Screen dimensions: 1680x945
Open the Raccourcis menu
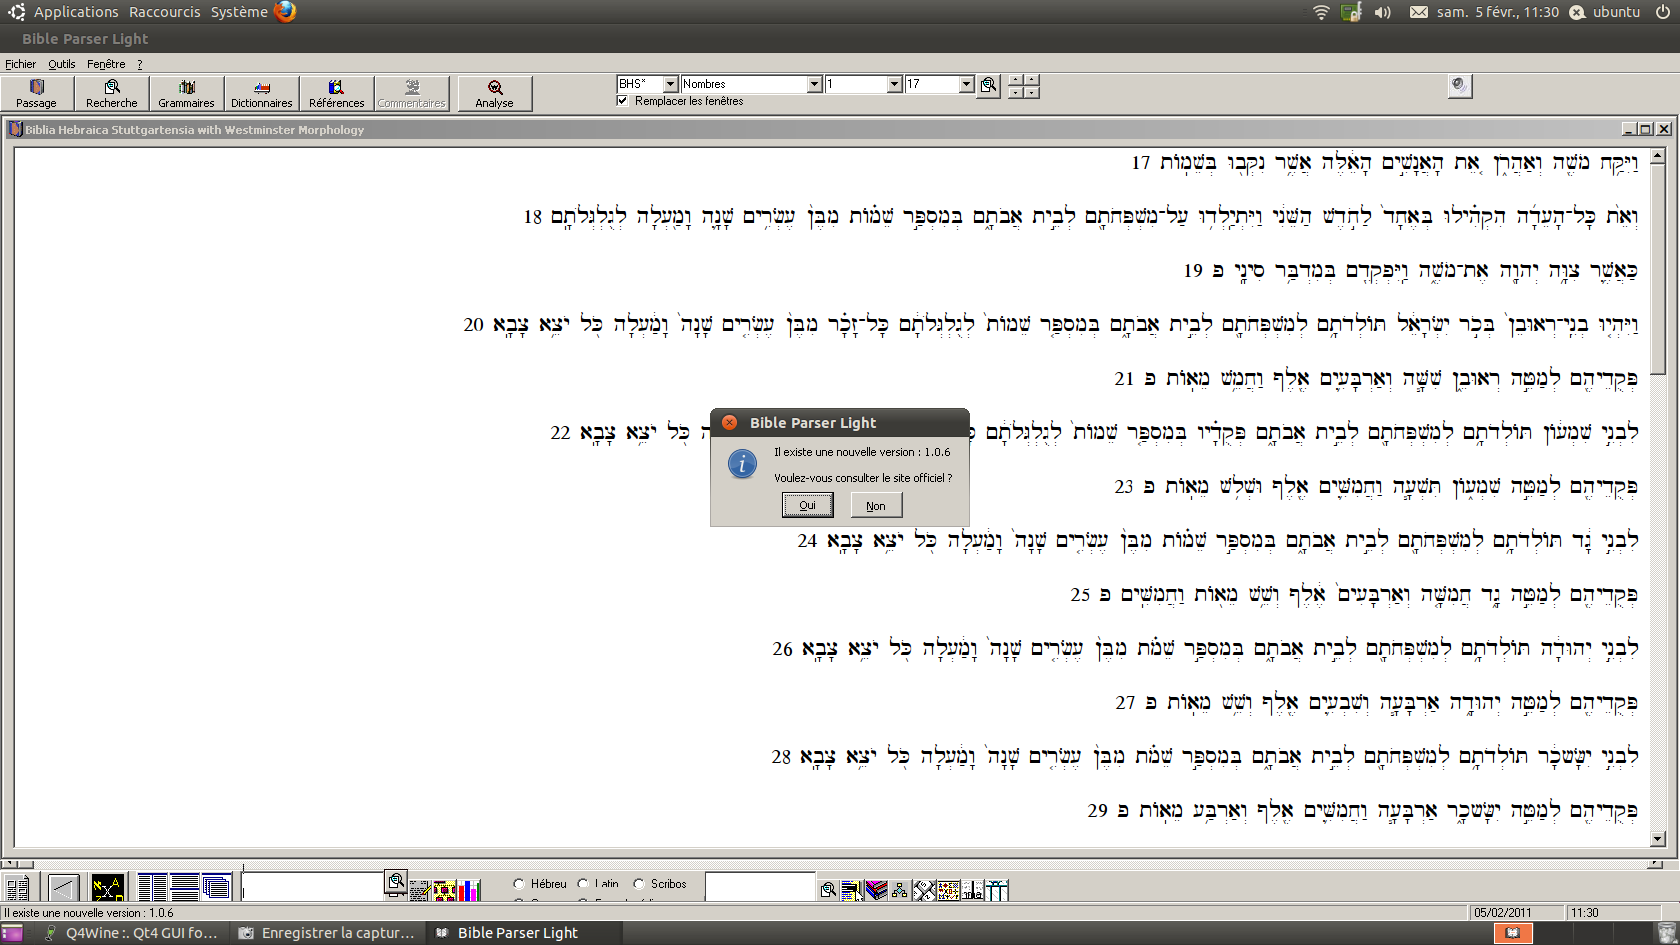[x=165, y=12]
